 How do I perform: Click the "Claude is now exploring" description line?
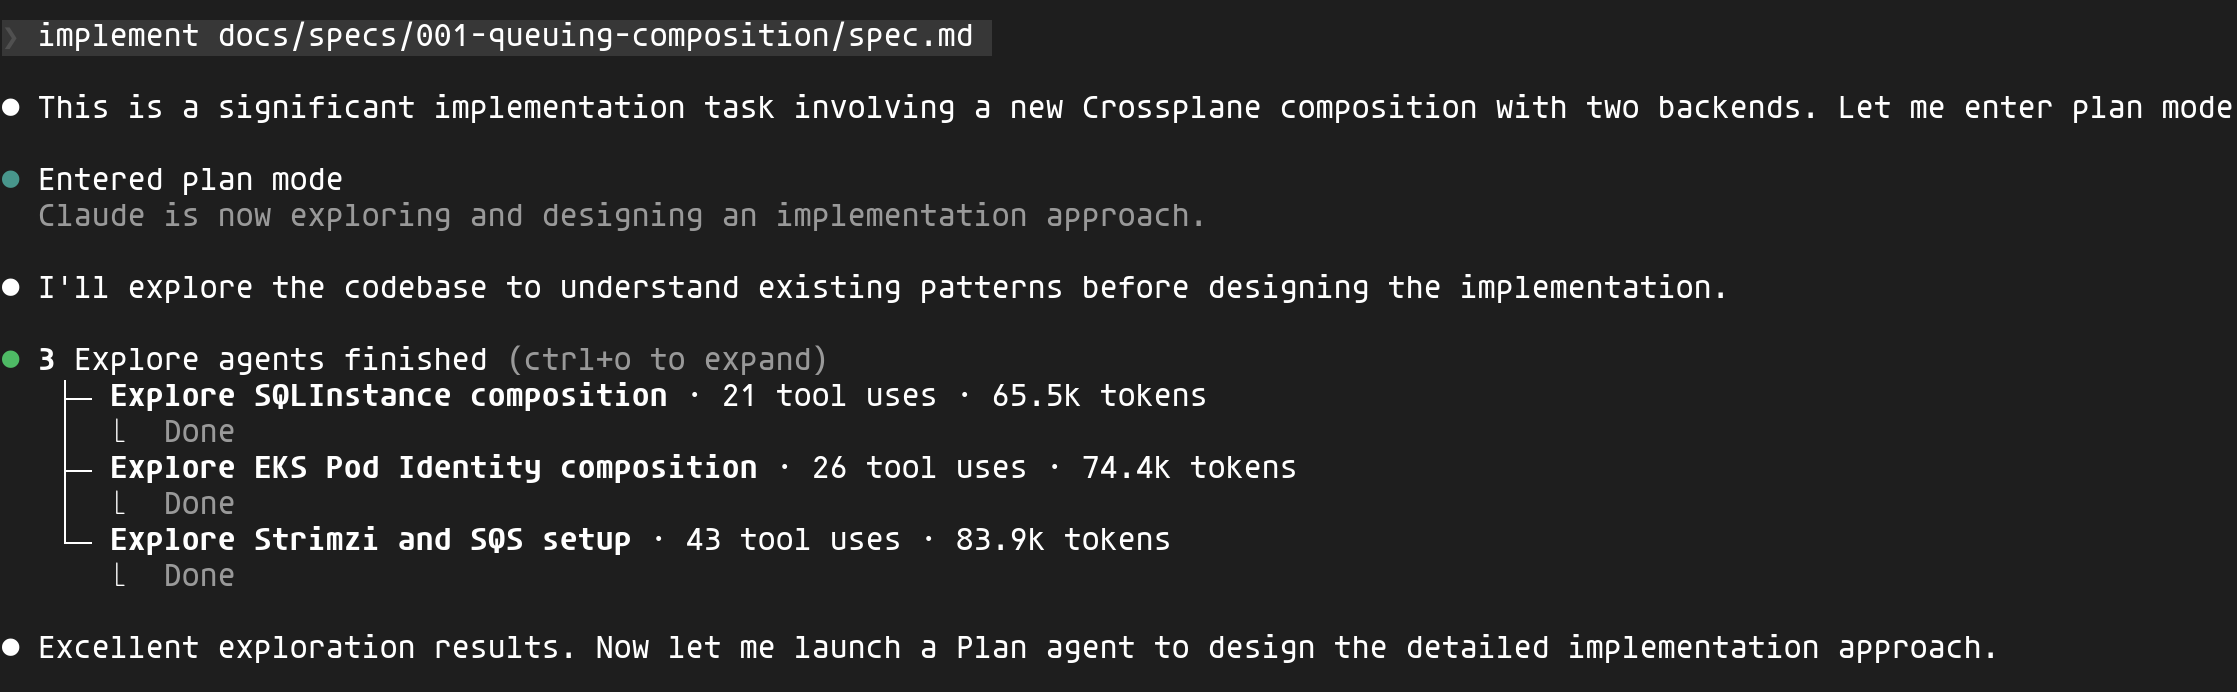tap(621, 216)
